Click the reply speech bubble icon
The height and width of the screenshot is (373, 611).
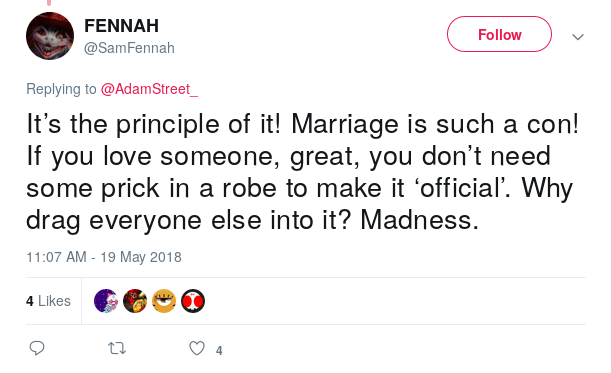[37, 348]
